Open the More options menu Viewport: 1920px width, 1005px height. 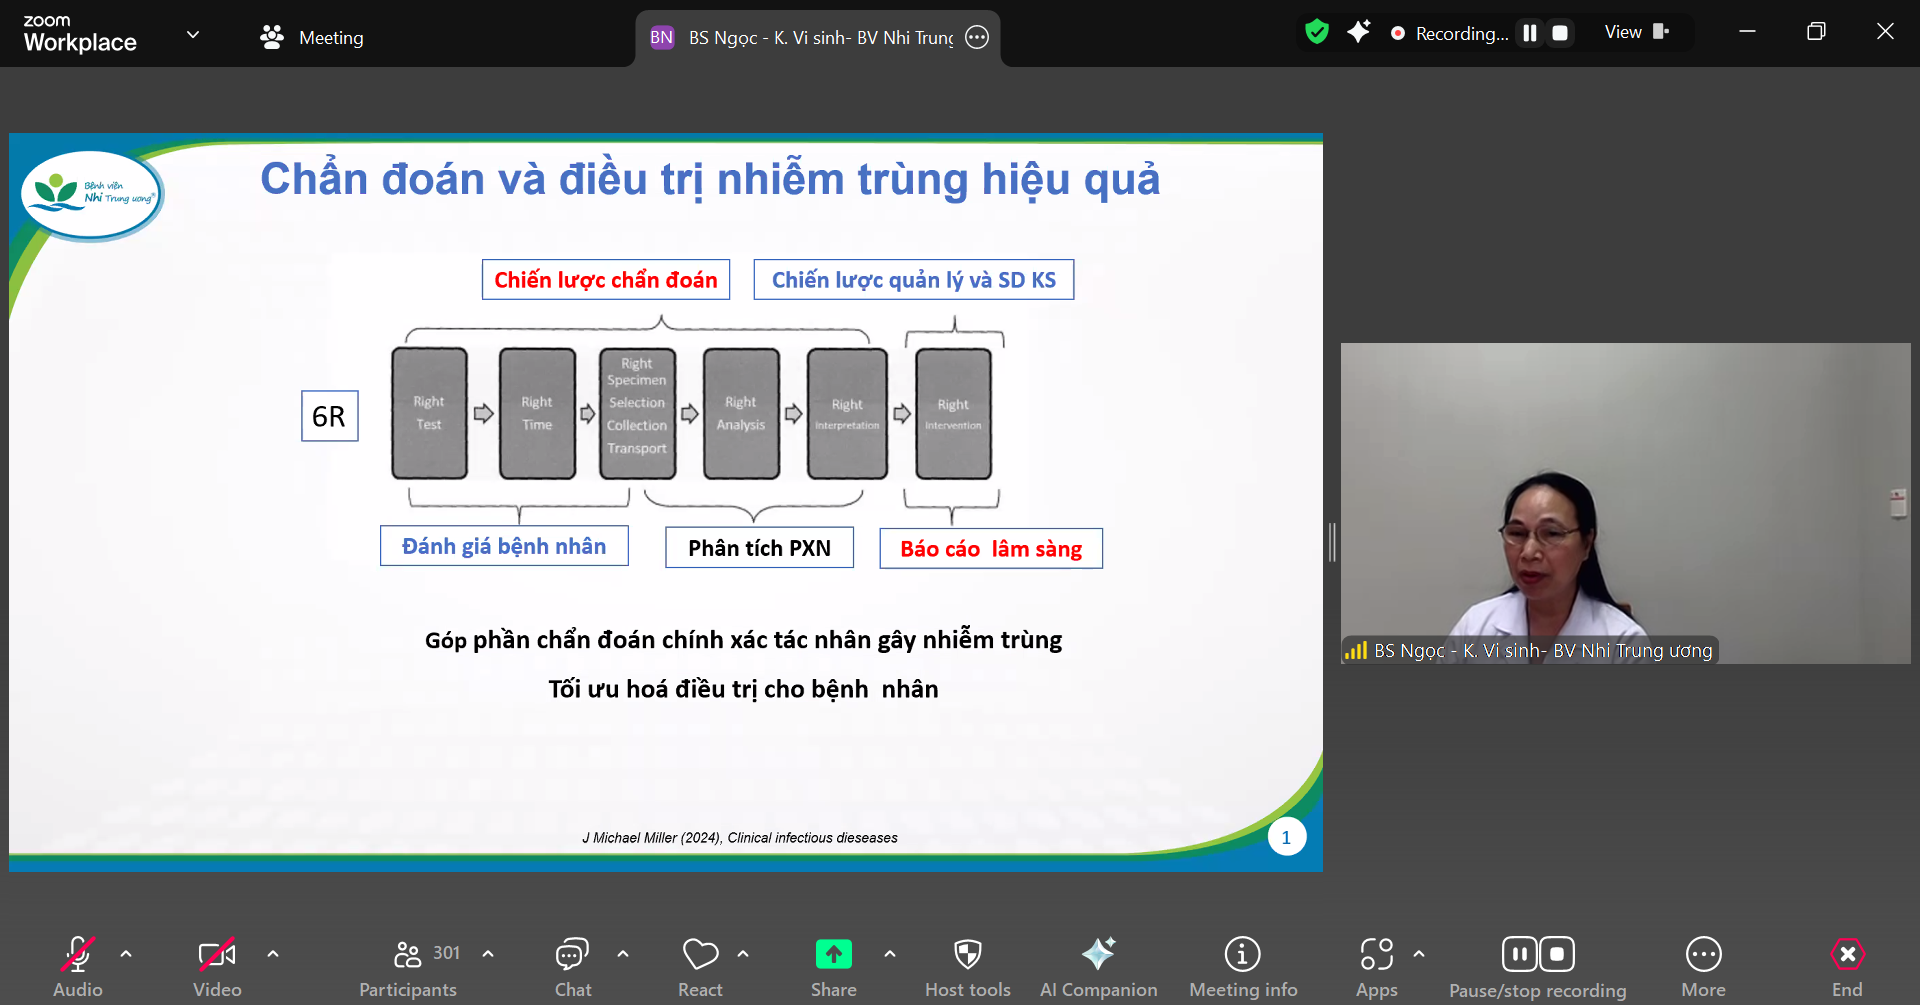(x=1703, y=965)
